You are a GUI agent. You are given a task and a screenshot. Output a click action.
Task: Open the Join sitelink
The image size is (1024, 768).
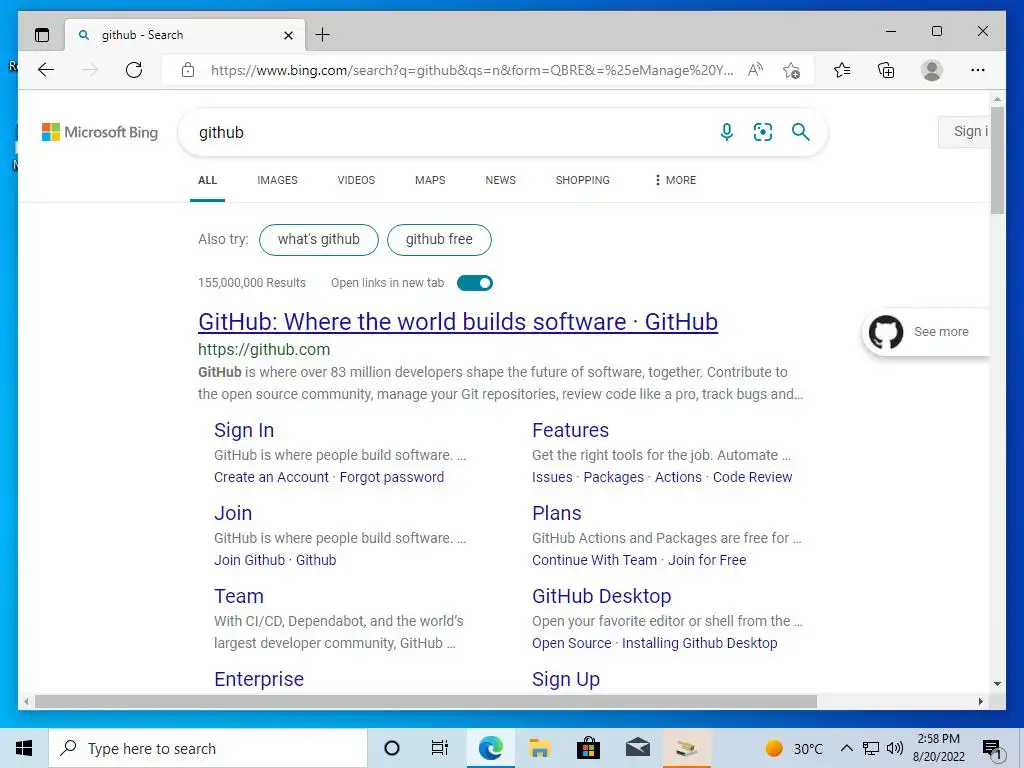(232, 513)
